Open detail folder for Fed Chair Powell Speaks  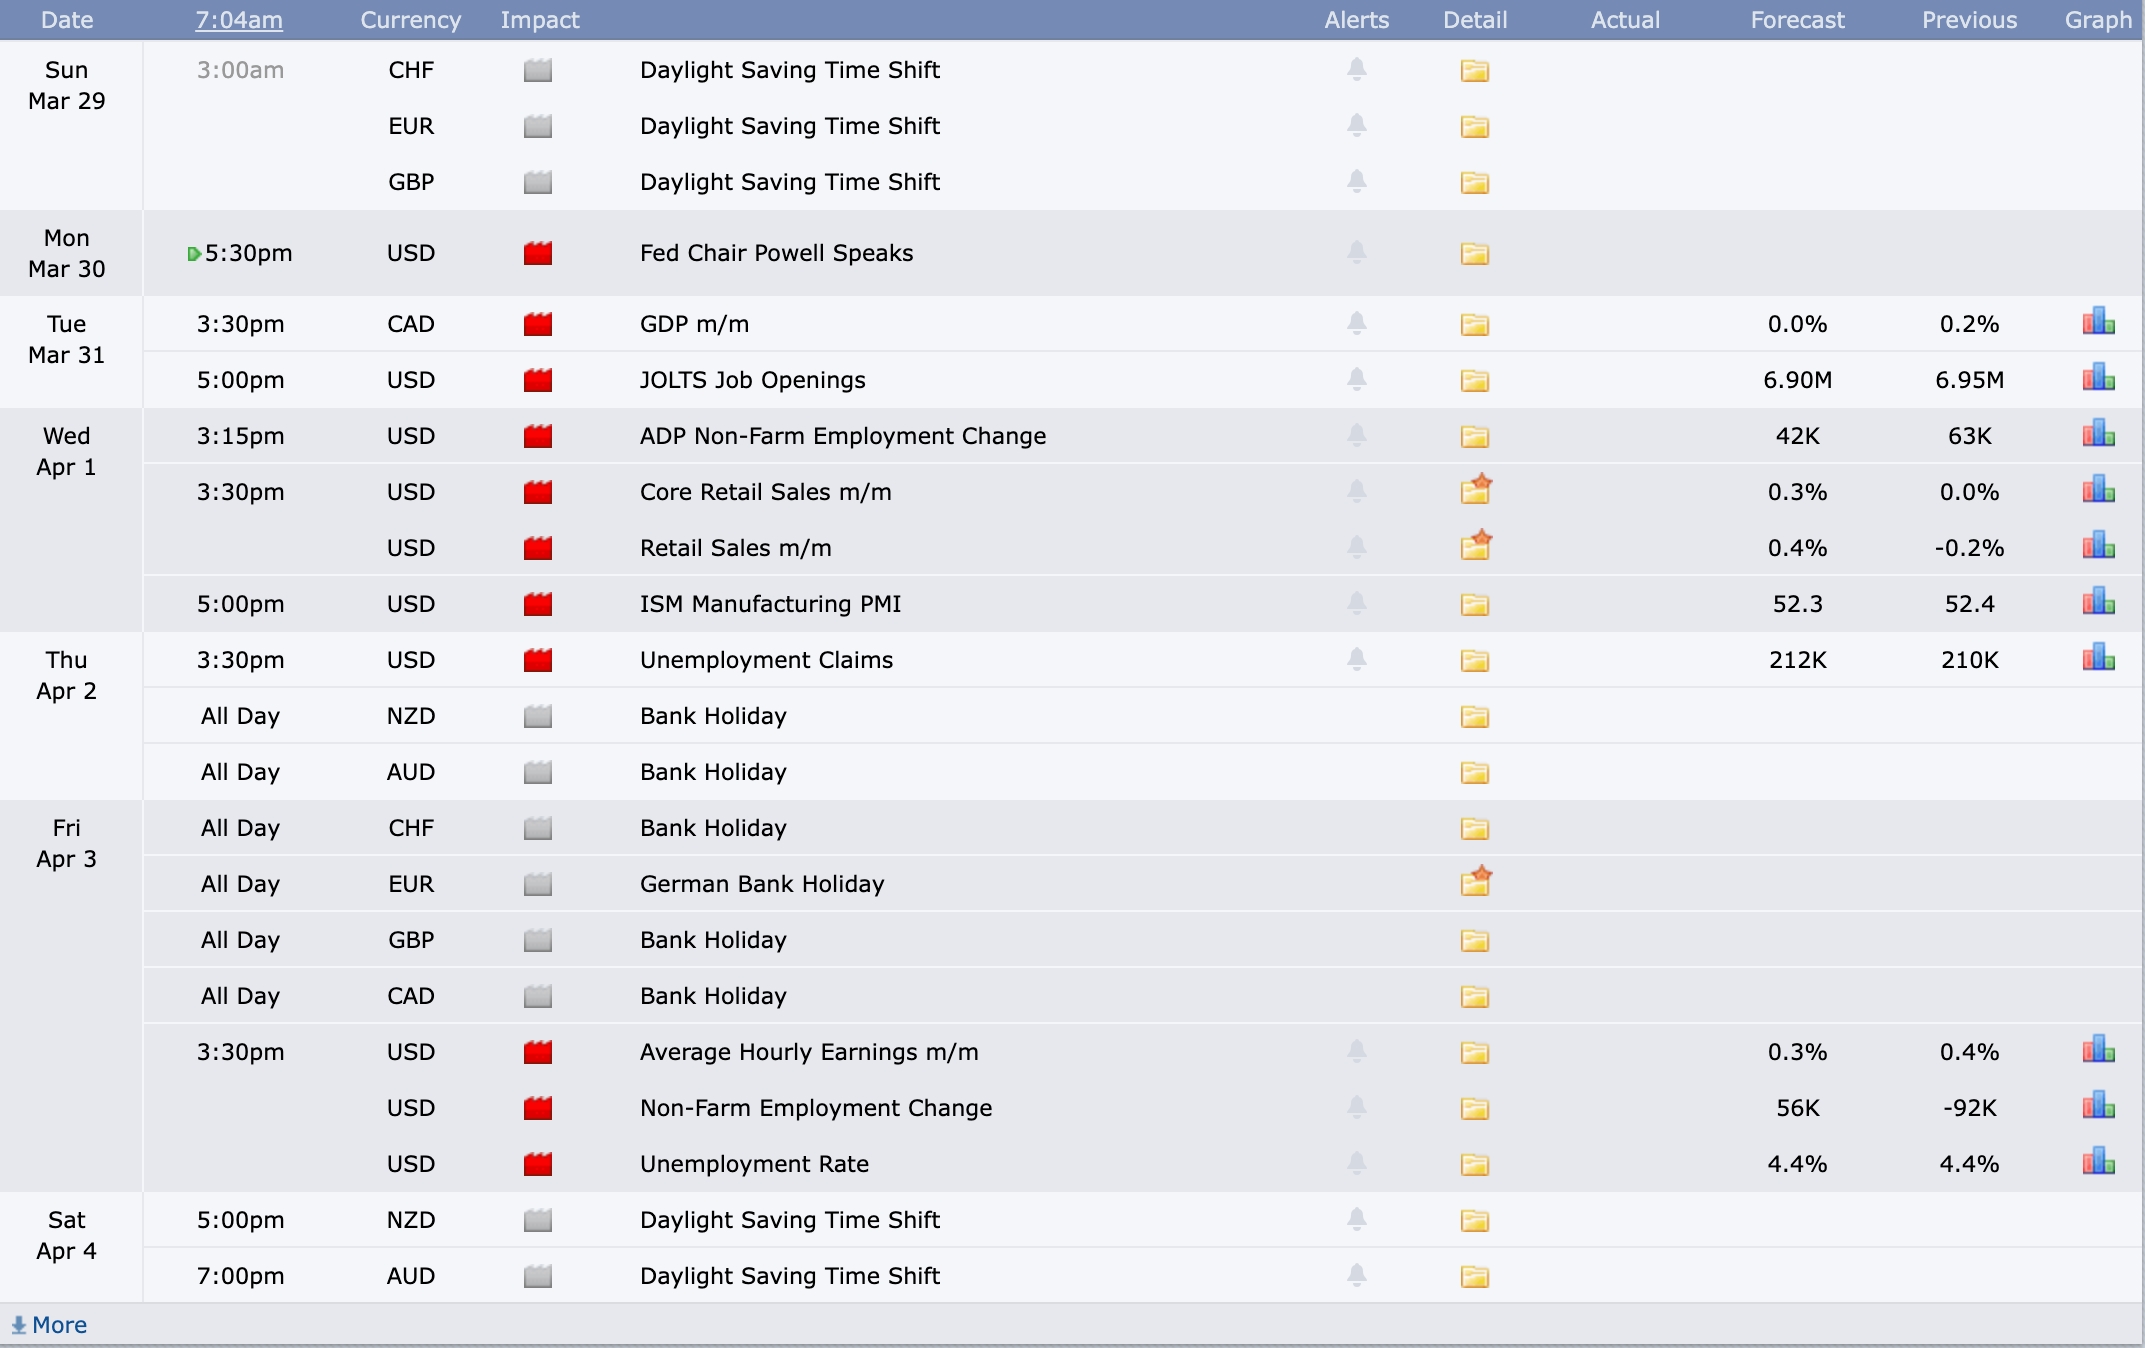[x=1474, y=253]
